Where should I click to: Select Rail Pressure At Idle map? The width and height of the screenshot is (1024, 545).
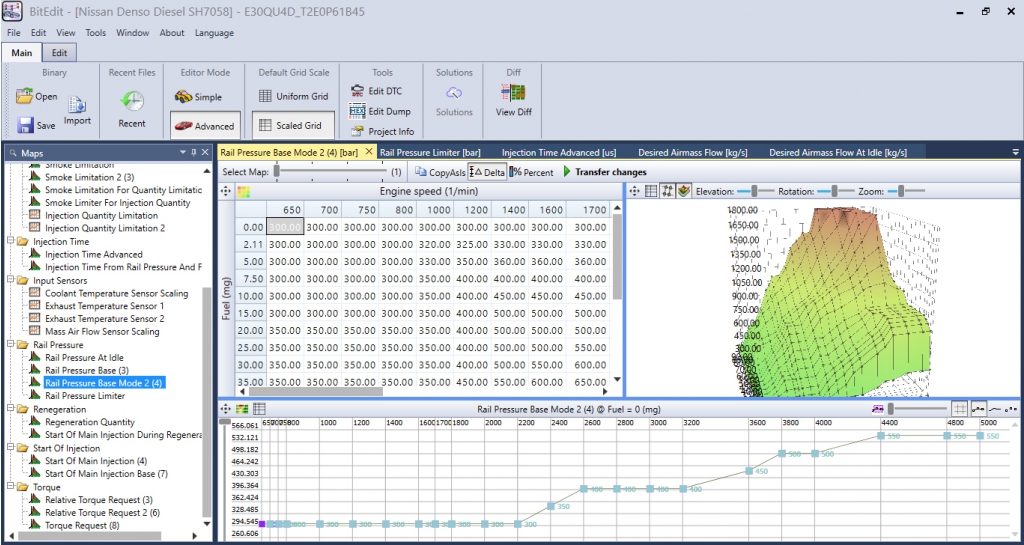tap(84, 358)
